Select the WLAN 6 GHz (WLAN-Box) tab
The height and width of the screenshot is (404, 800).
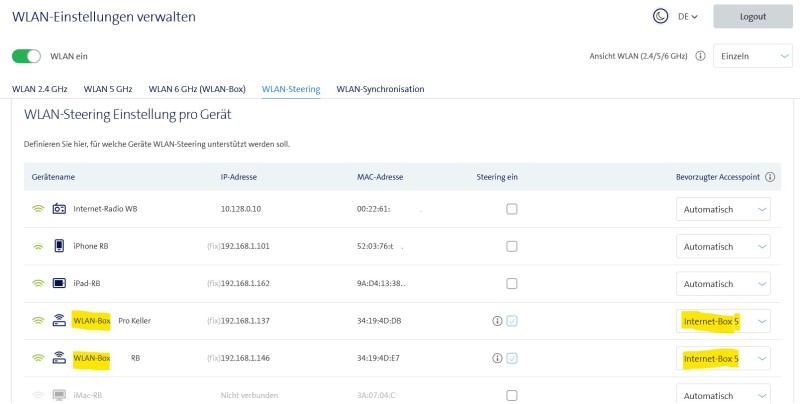coord(197,89)
